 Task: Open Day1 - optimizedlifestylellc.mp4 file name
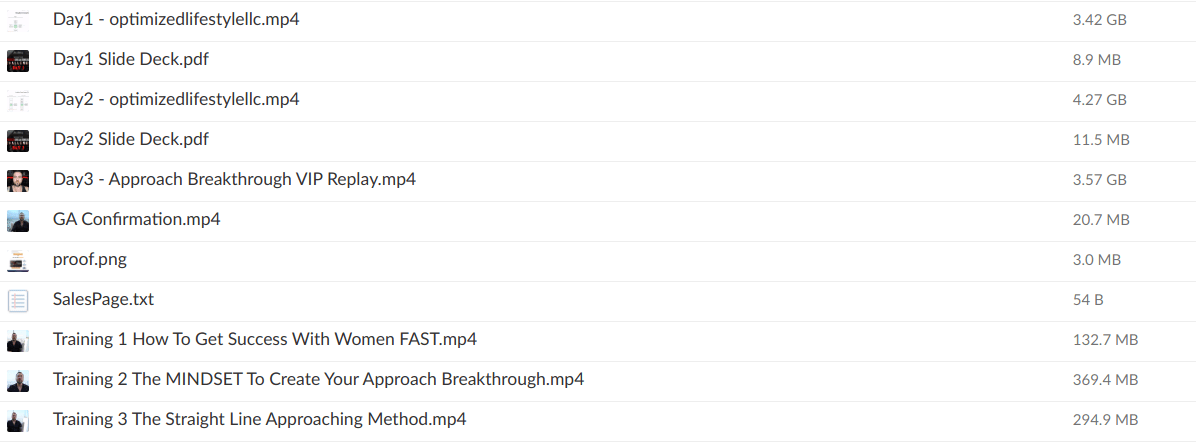tap(176, 19)
